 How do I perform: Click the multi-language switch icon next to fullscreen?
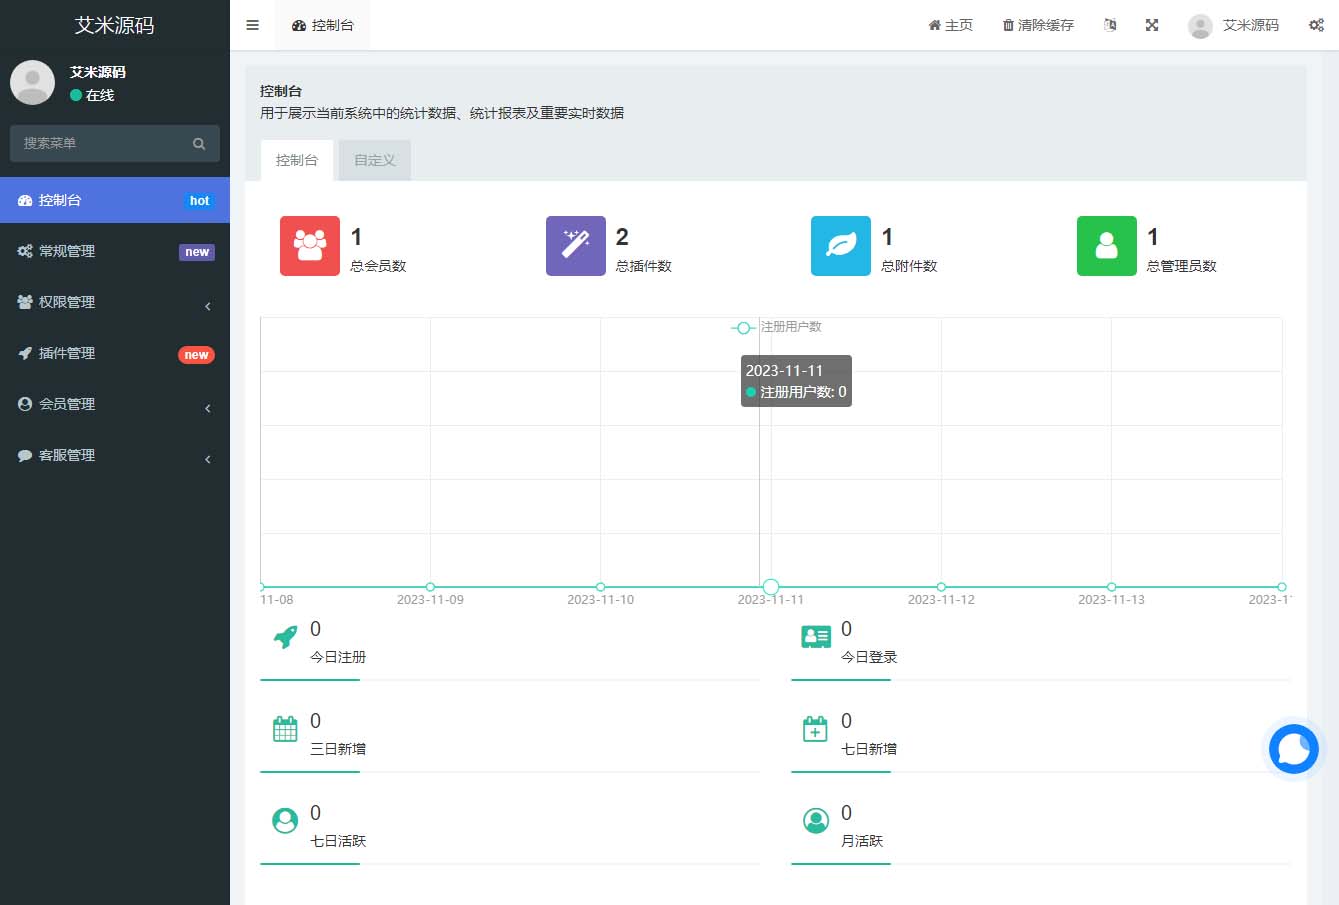[x=1110, y=25]
